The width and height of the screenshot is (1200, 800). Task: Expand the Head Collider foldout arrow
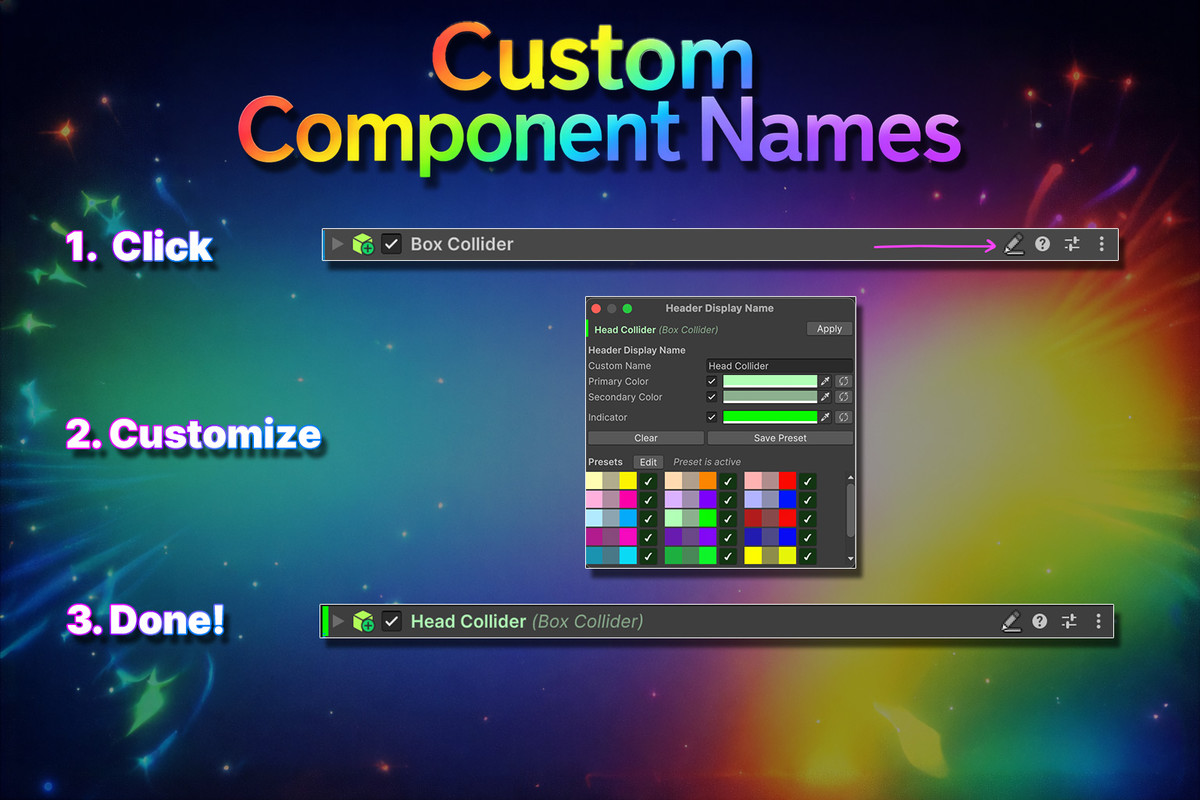(x=337, y=621)
